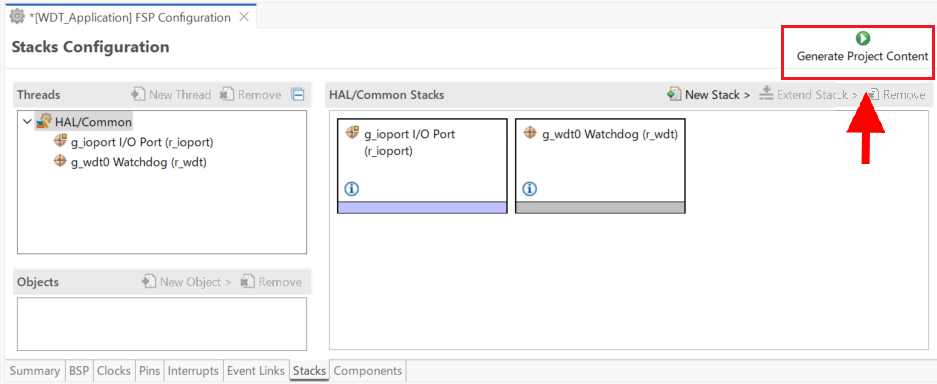Click the icon beside g_wdt0 tree item
The image size is (937, 384).
(x=60, y=161)
